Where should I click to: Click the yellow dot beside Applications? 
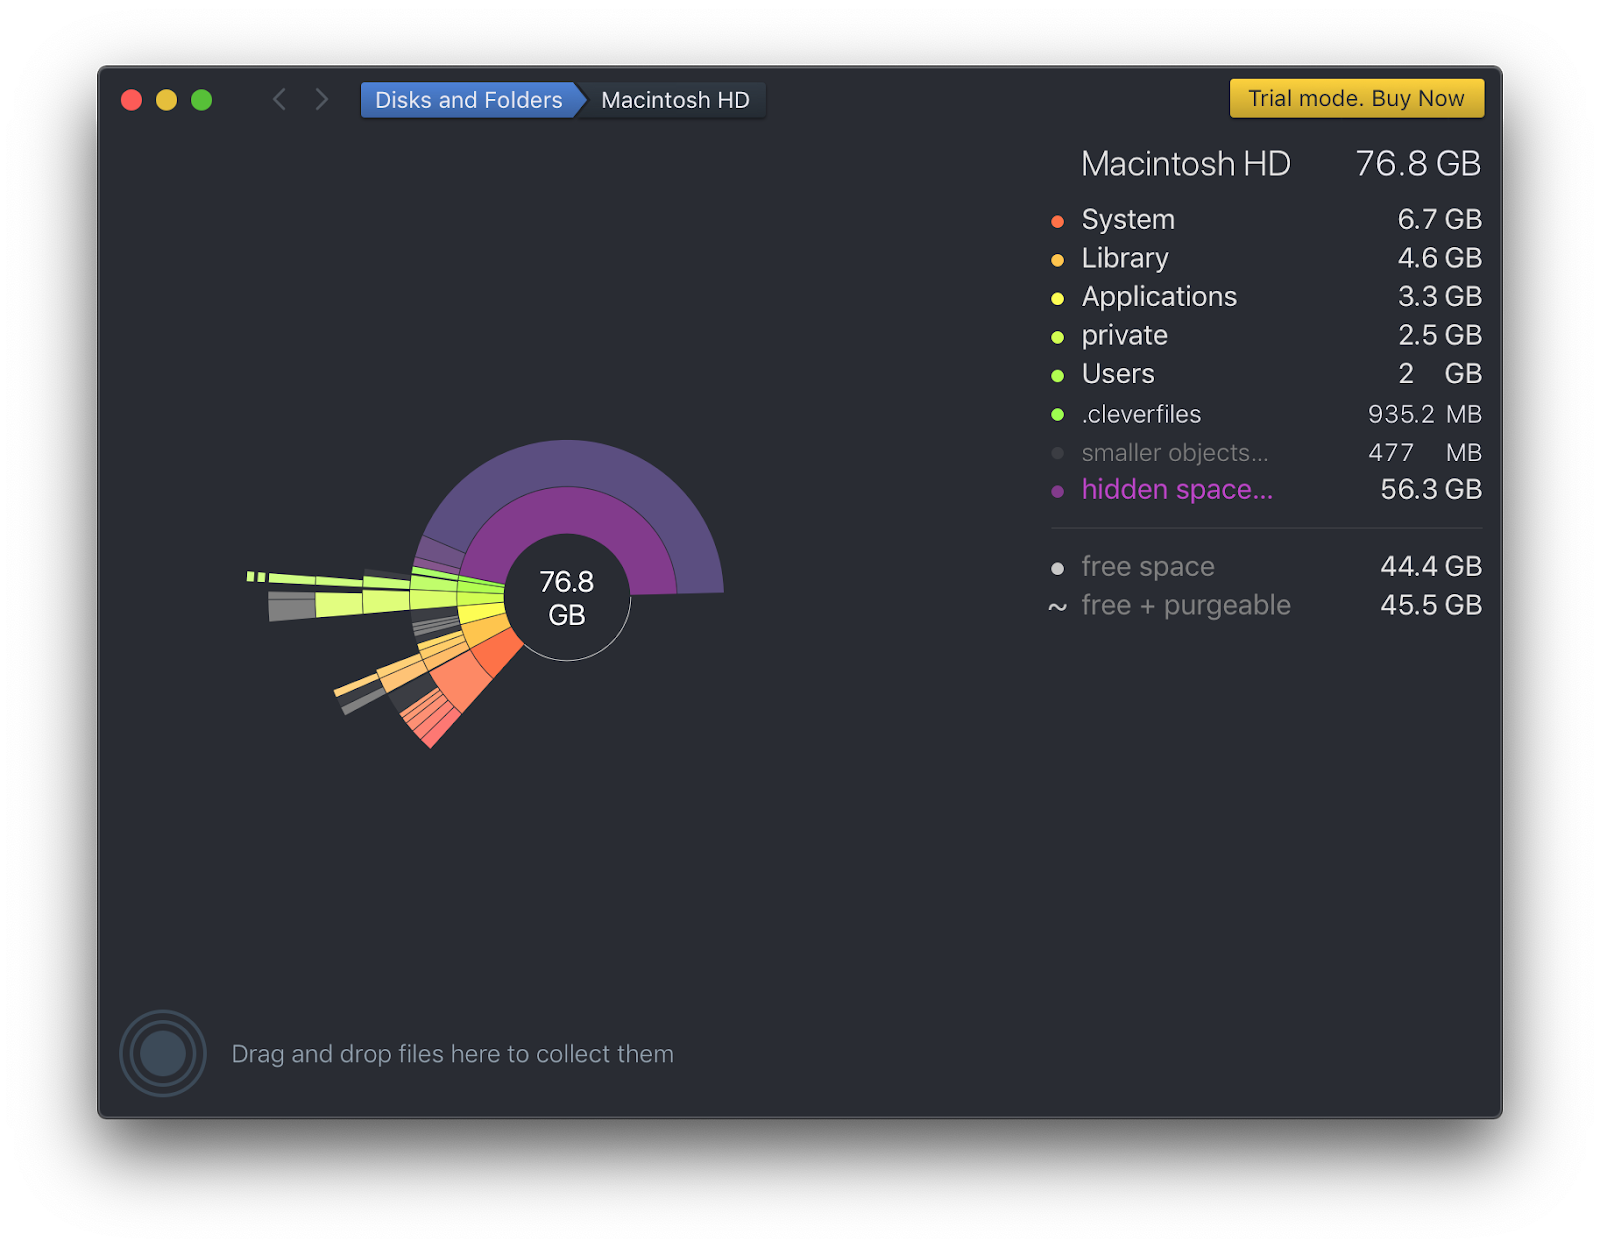click(1058, 298)
